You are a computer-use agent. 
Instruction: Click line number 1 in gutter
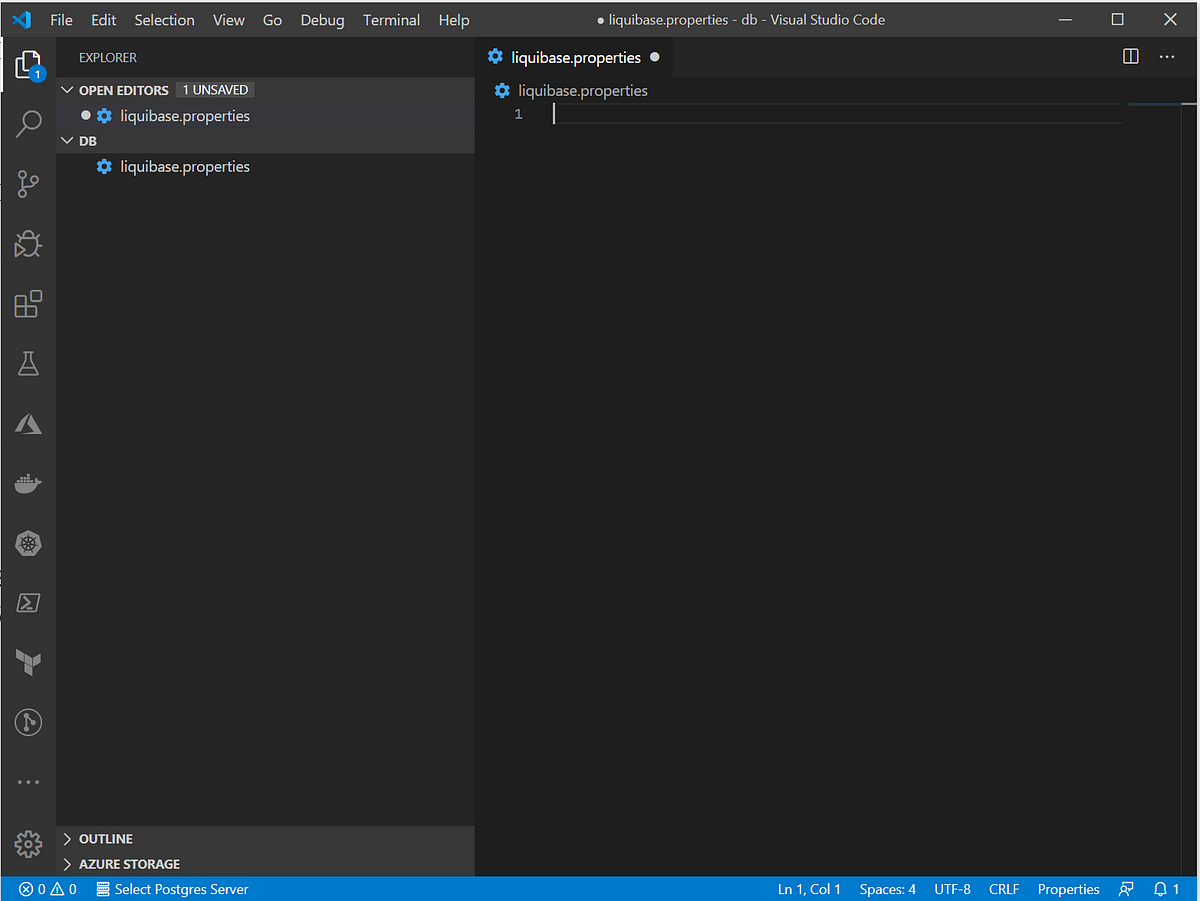point(518,115)
